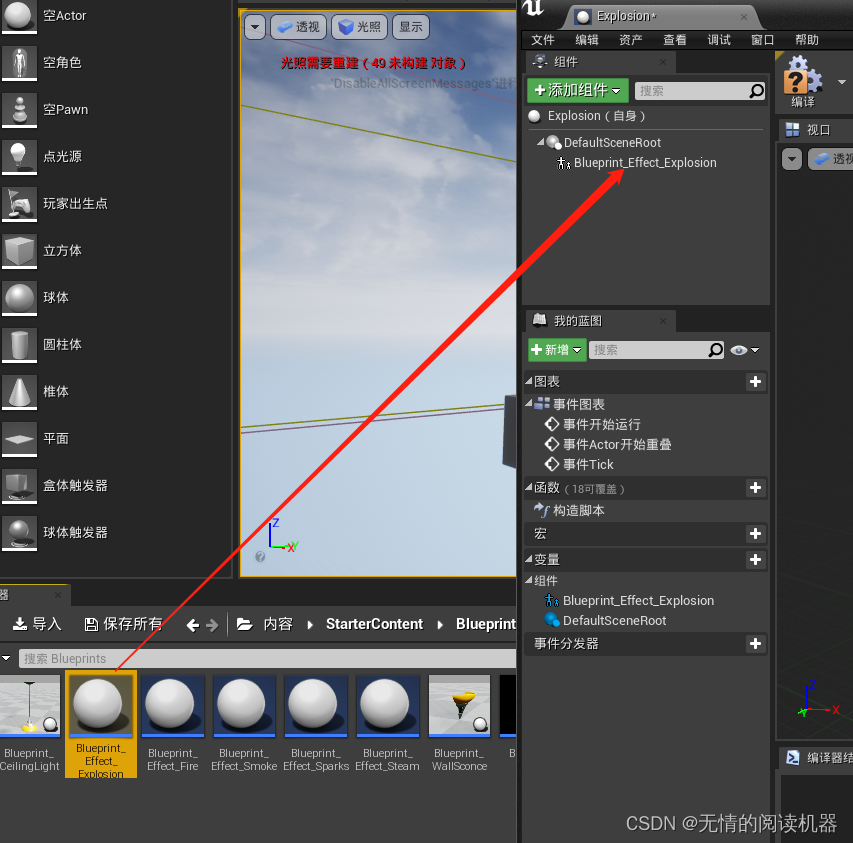
Task: Open the 编辑 edit menu
Action: 586,40
